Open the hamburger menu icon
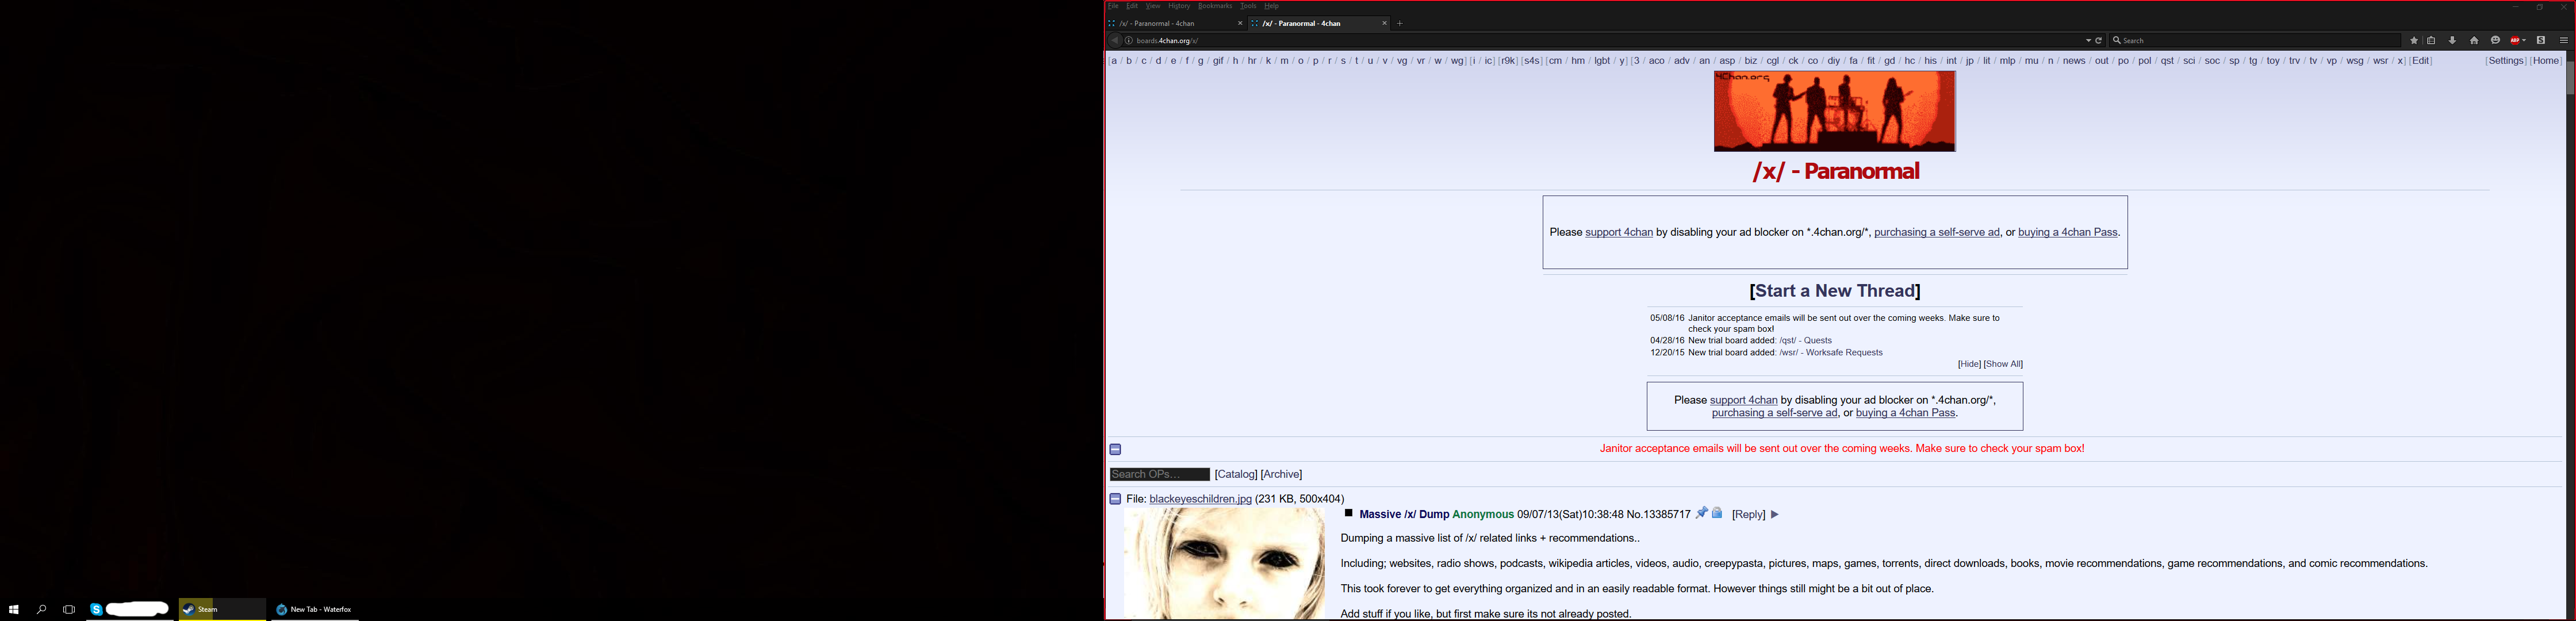 coord(2564,41)
